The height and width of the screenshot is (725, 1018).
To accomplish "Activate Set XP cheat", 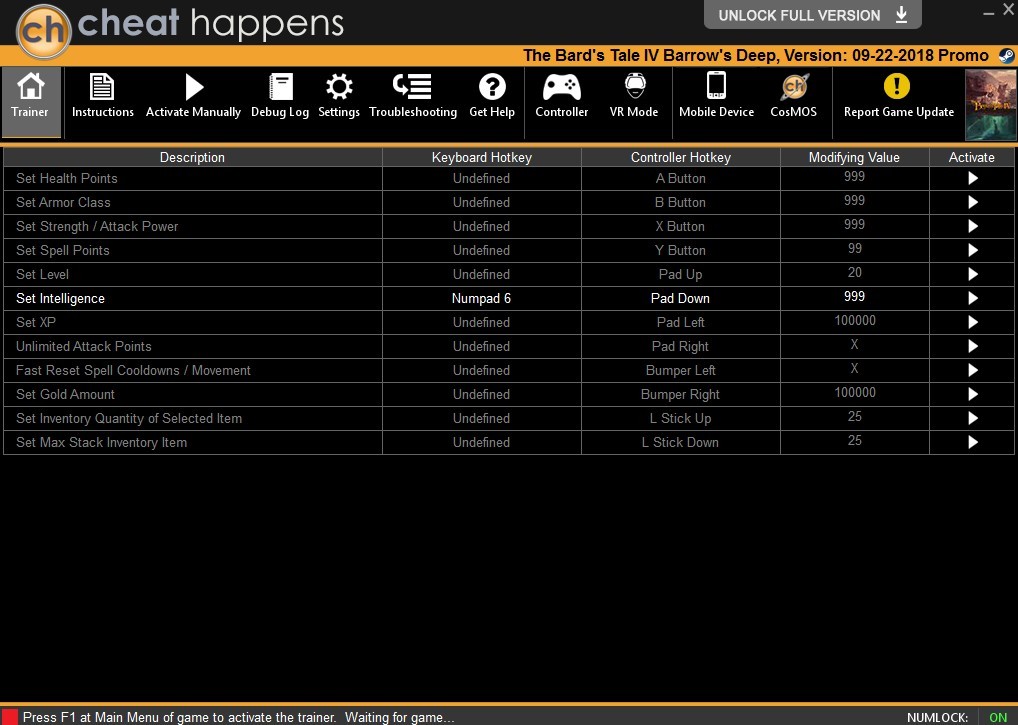I will coord(972,323).
